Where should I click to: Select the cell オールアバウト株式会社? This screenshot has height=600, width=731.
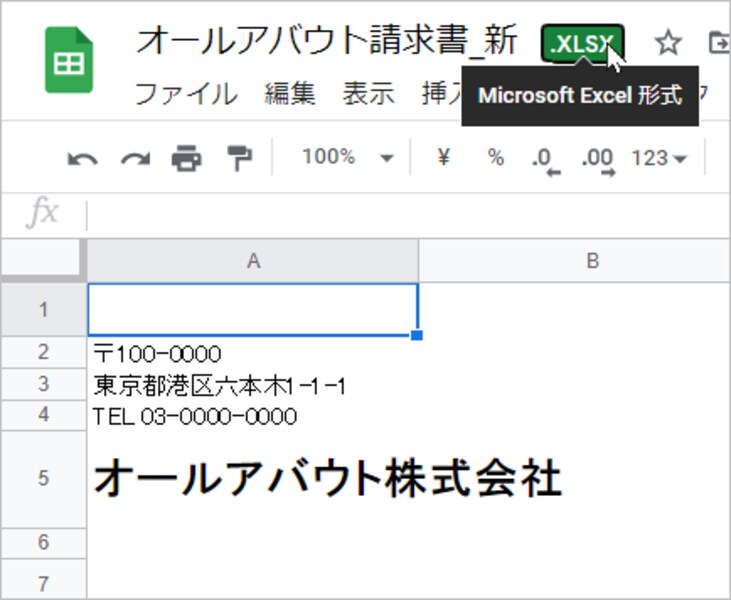(x=253, y=479)
